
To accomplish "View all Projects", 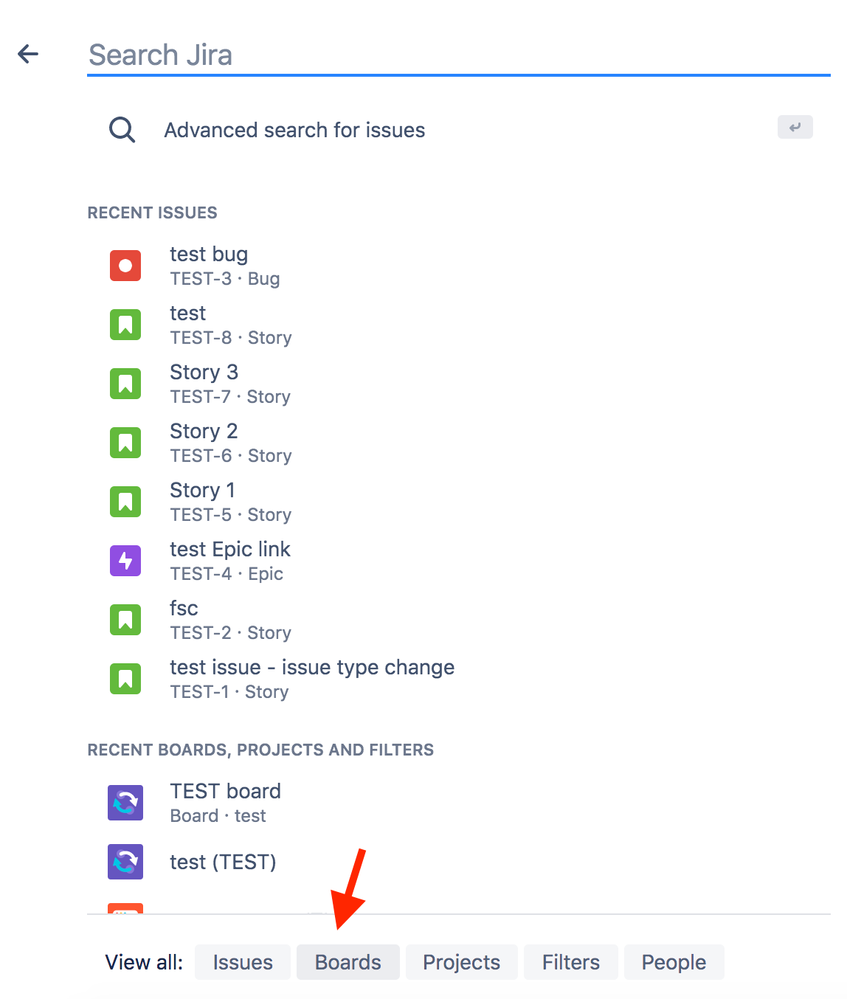I will click(461, 961).
